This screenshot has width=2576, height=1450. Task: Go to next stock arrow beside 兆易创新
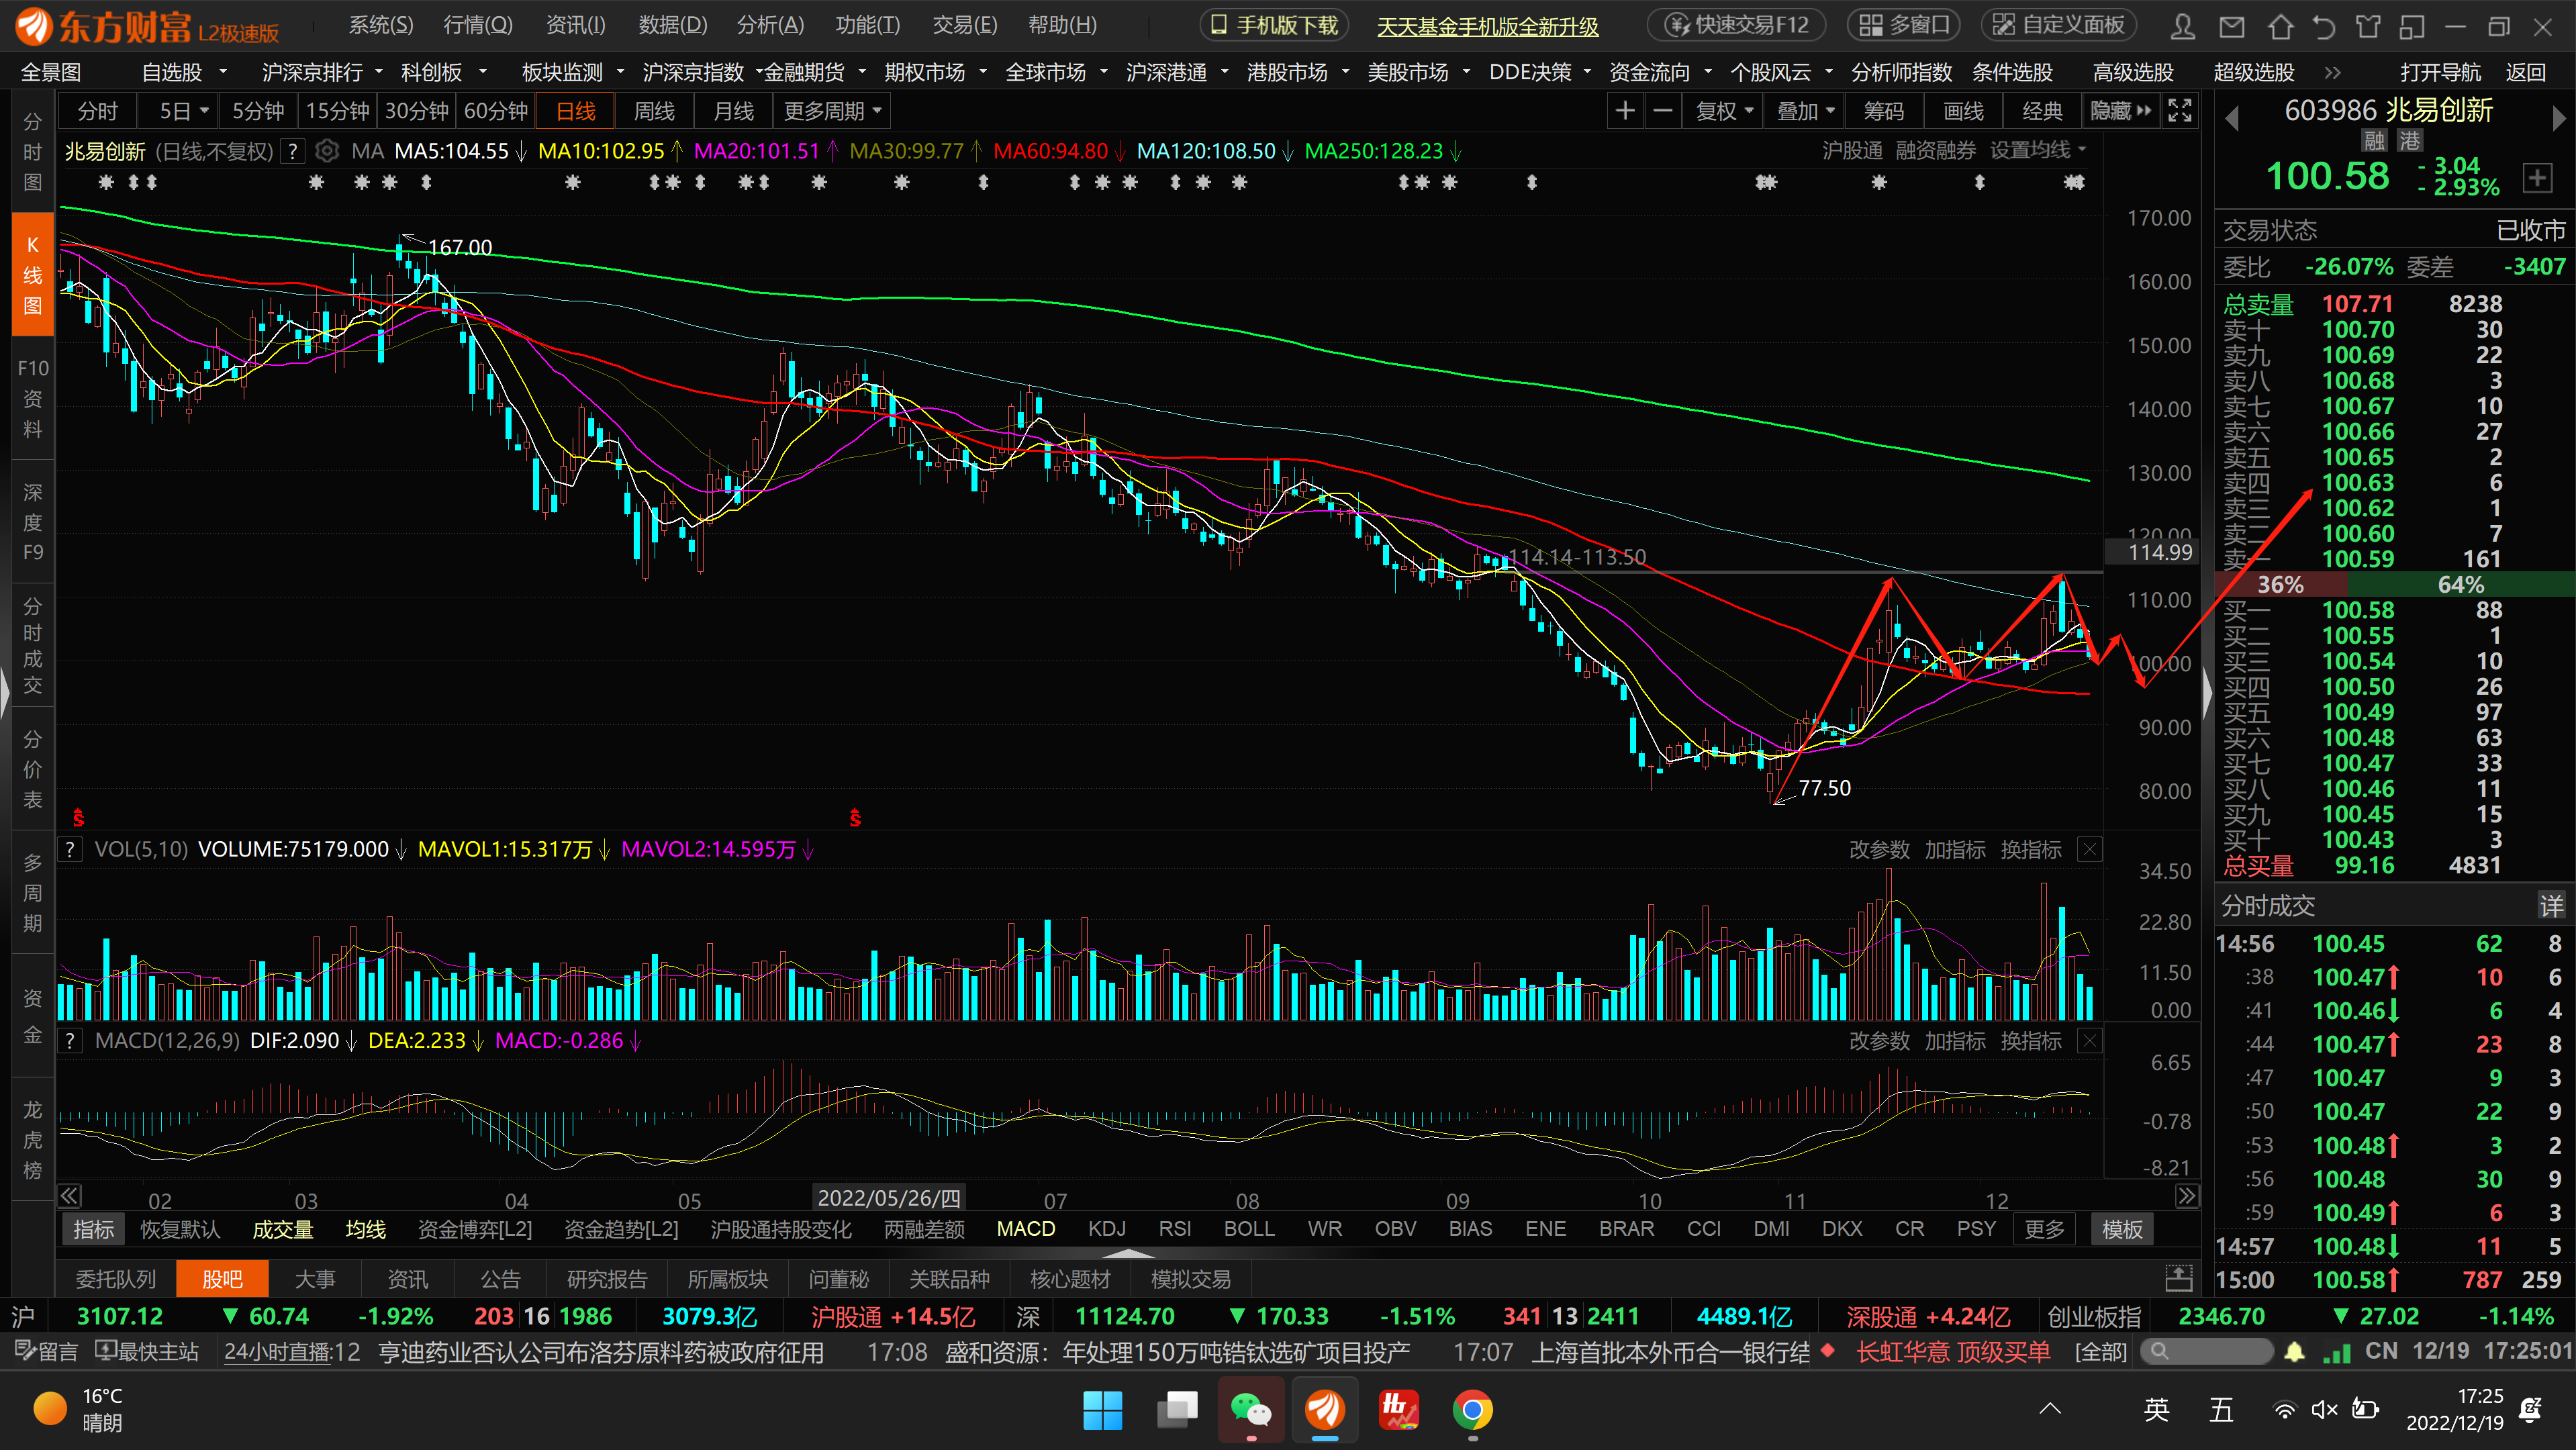2559,119
